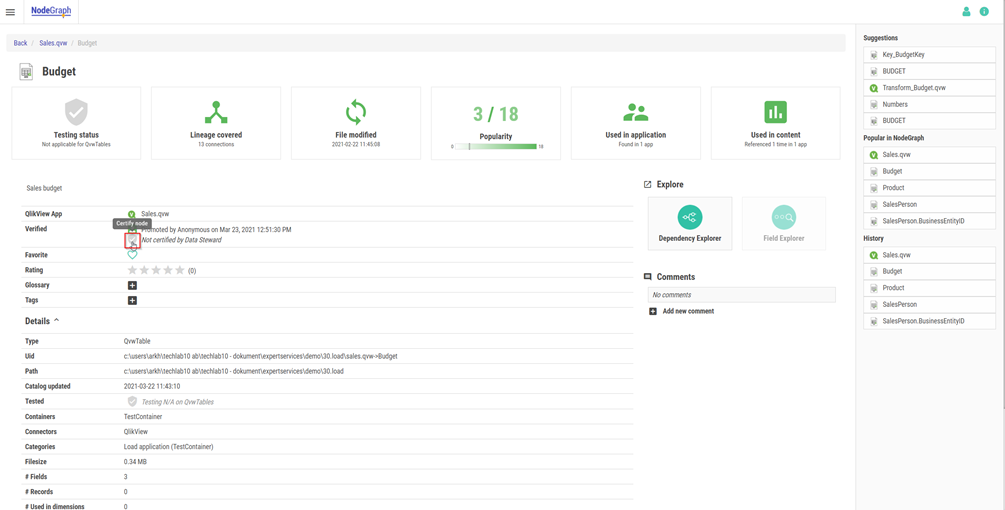
Task: Click icon beside Product in Popular list
Action: click(x=874, y=188)
